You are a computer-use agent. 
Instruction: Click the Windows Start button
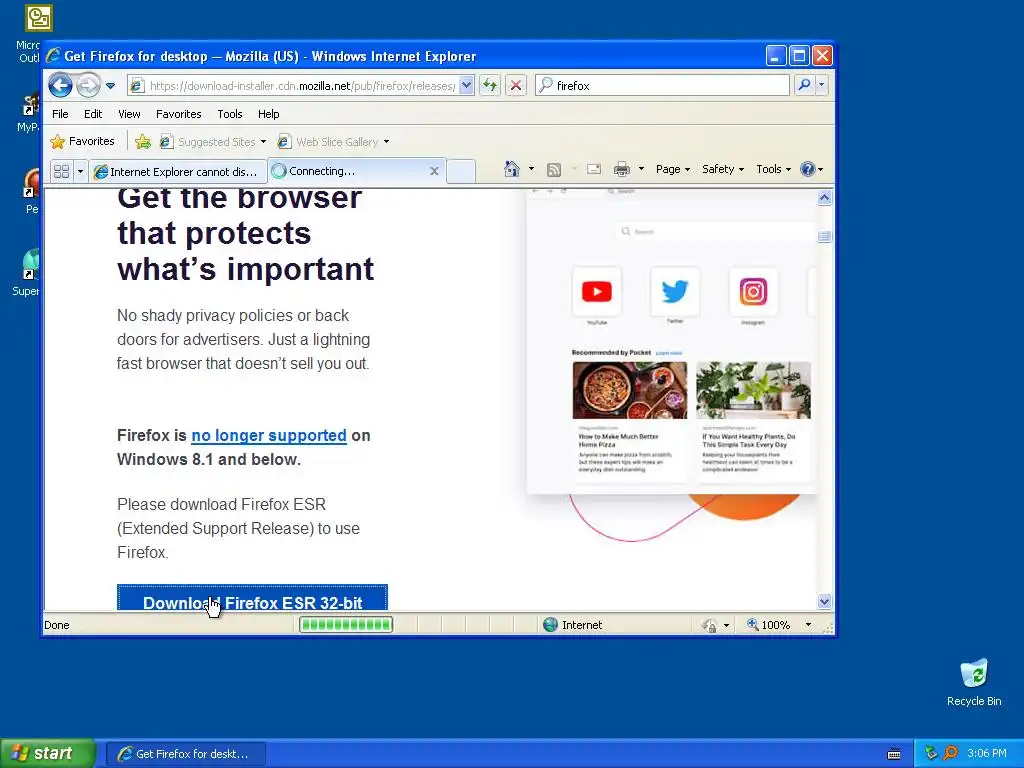(48, 754)
